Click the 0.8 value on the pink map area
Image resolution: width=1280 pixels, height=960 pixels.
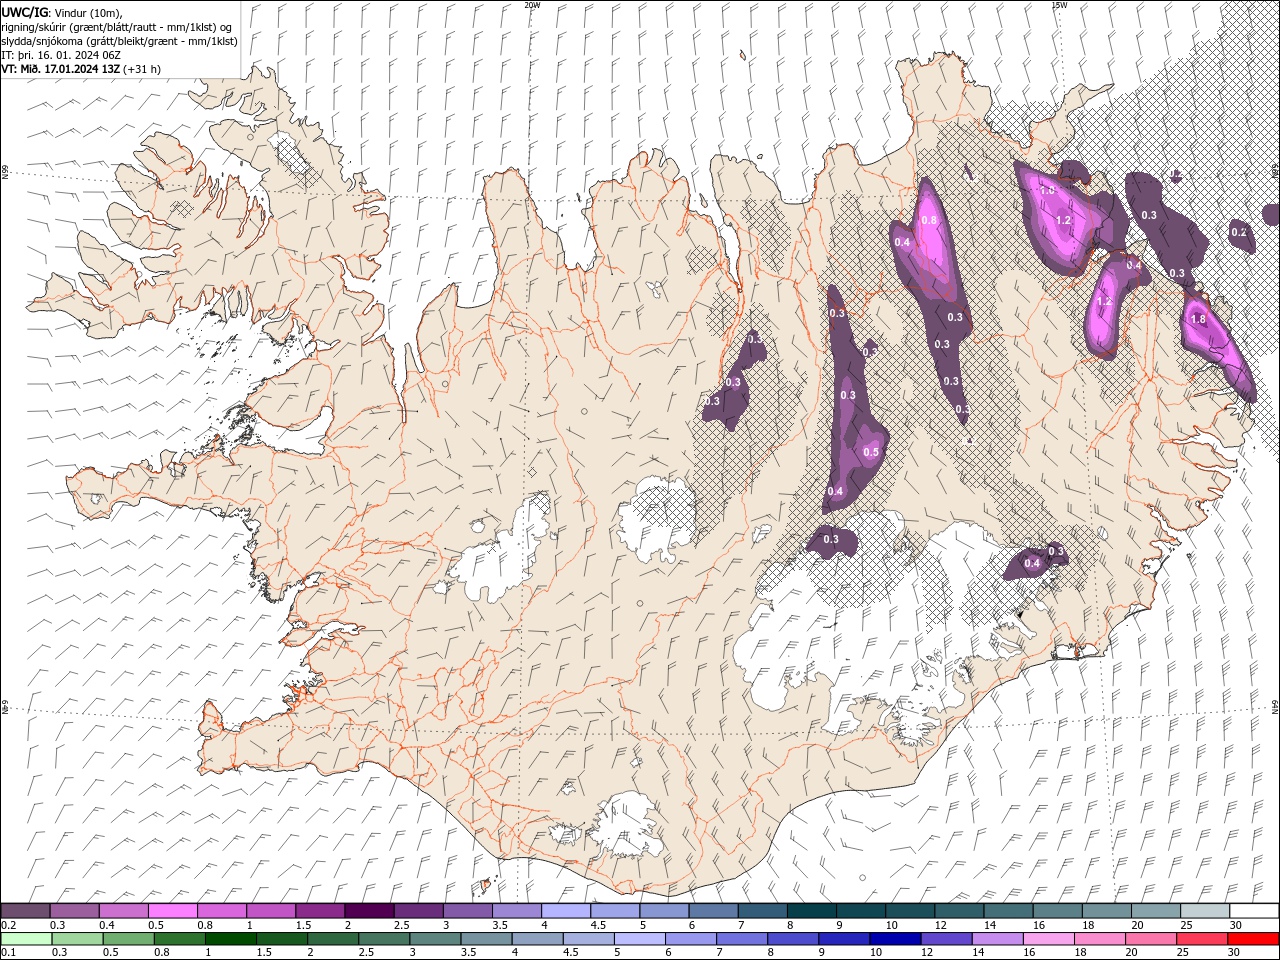click(x=929, y=220)
